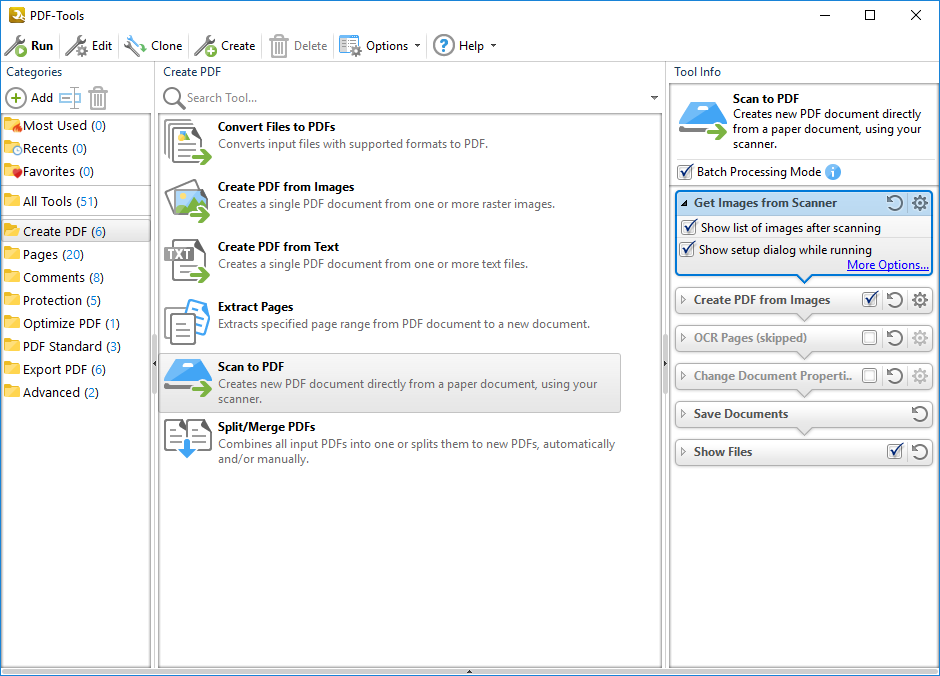Screen dimensions: 940x676
Task: Toggle the Show Files step checkbox
Action: coord(894,452)
